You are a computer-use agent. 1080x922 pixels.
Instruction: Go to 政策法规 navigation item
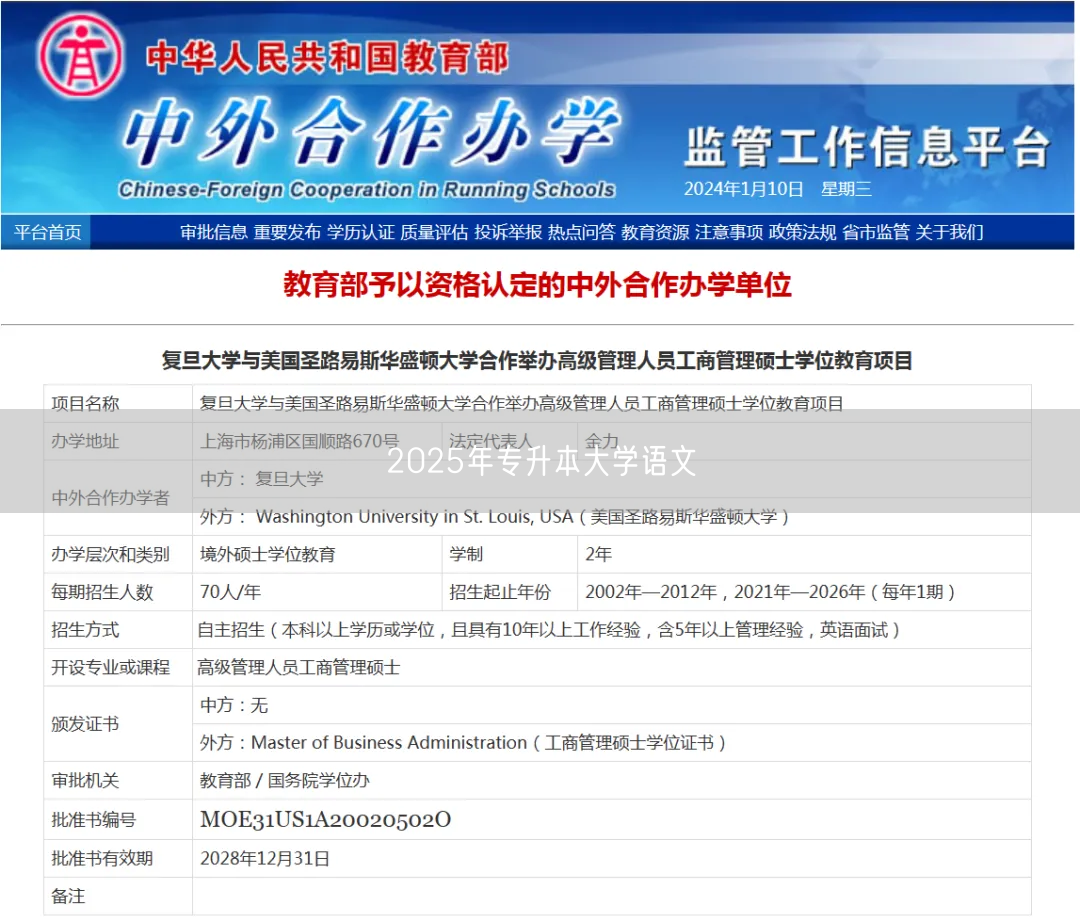click(802, 232)
